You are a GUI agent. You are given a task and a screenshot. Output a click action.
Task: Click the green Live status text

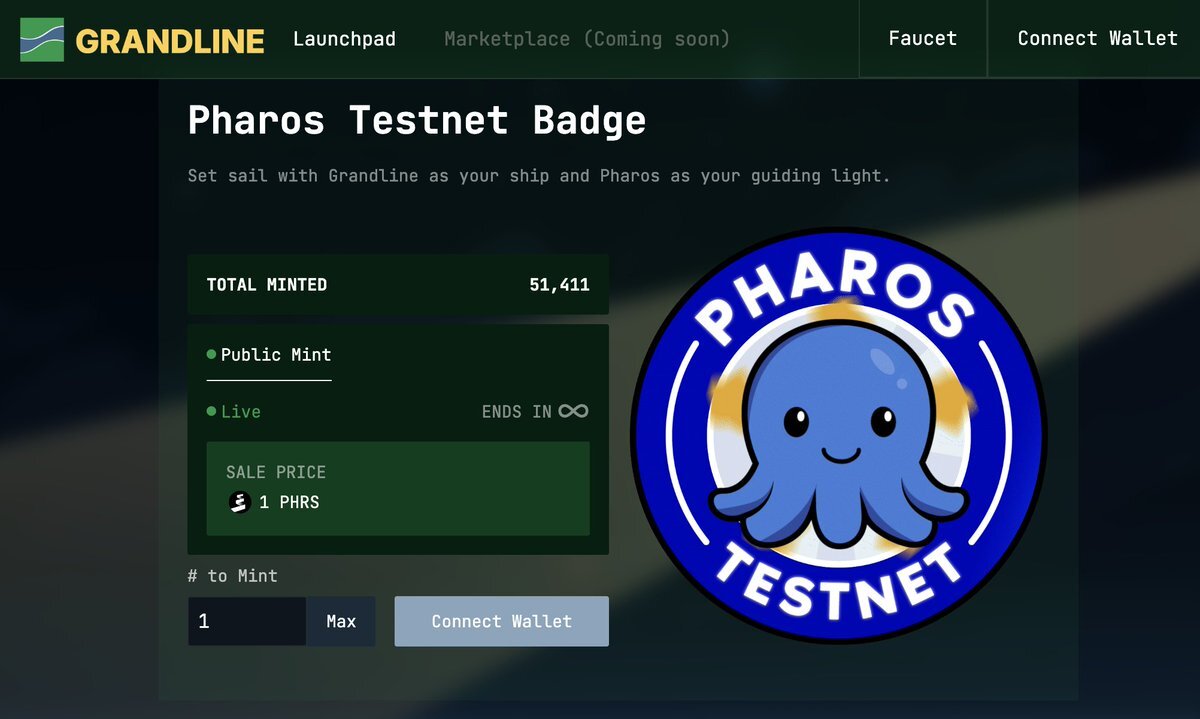pyautogui.click(x=241, y=411)
